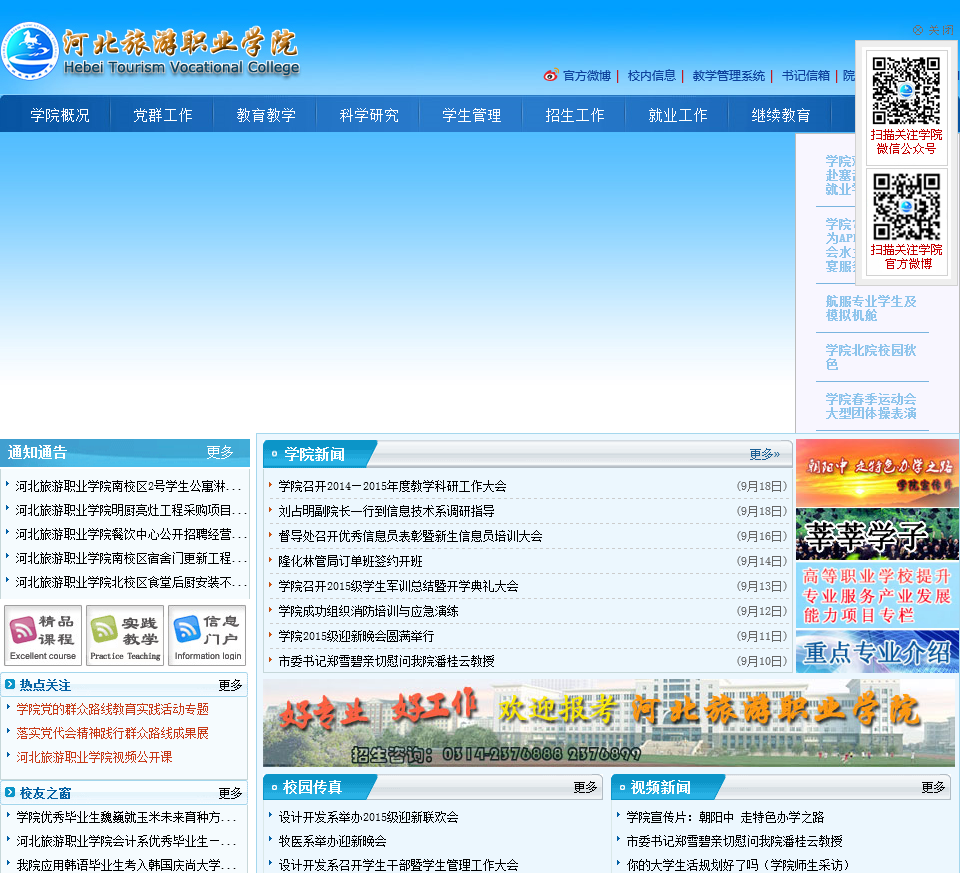The height and width of the screenshot is (873, 960).
Task: Open the 继续教育 menu
Action: [780, 115]
